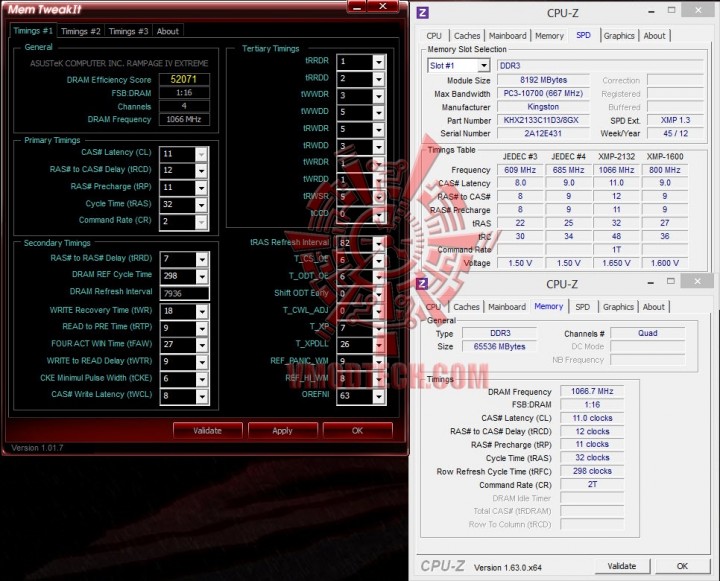Click the CPU-Z logo icon in the Memory window
720x581 pixels.
coord(422,283)
